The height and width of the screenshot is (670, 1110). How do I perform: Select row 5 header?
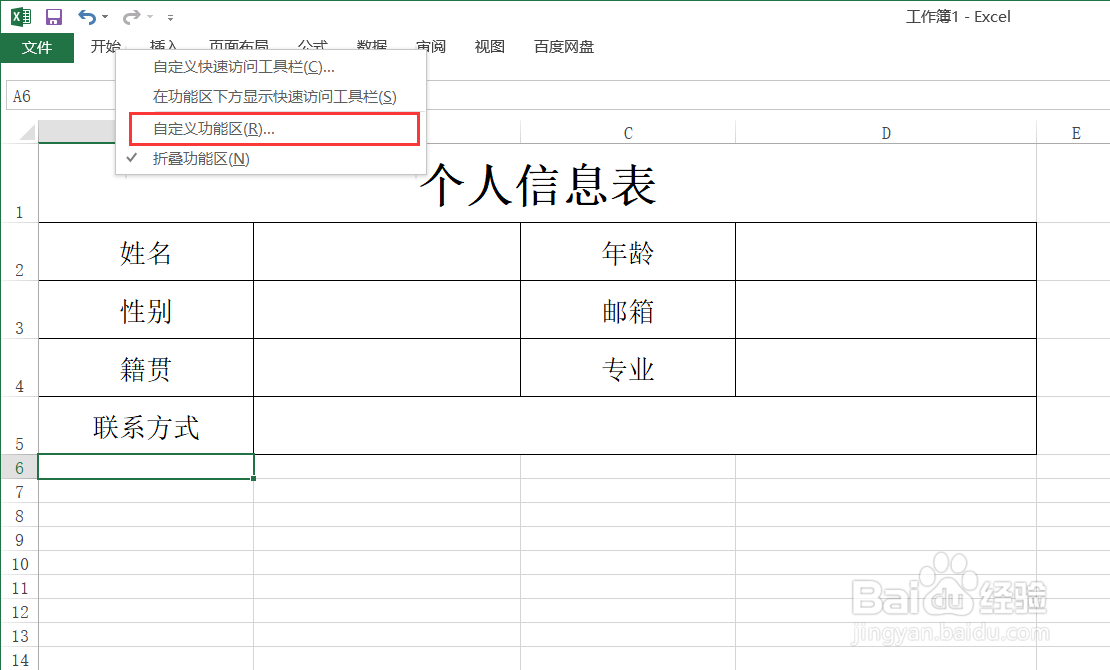pos(19,426)
